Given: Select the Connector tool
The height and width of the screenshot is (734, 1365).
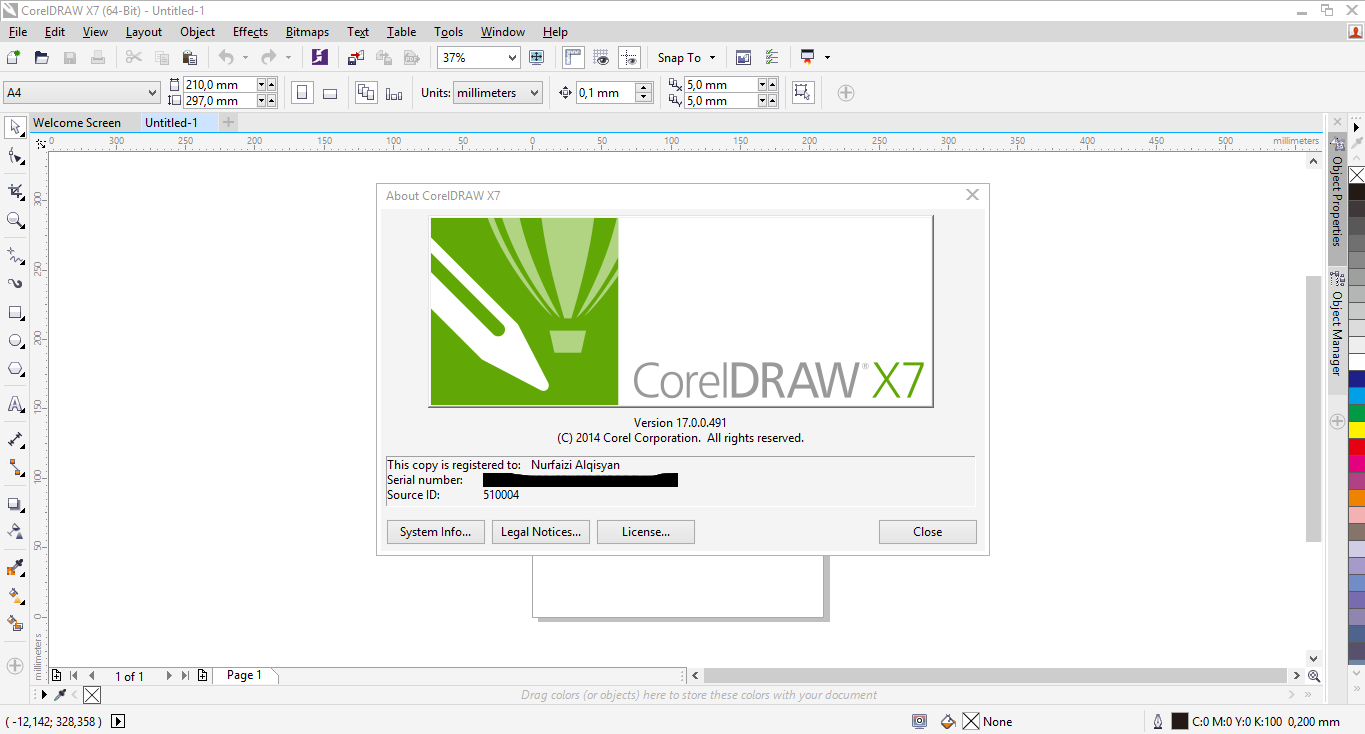Looking at the screenshot, I should click(x=15, y=467).
